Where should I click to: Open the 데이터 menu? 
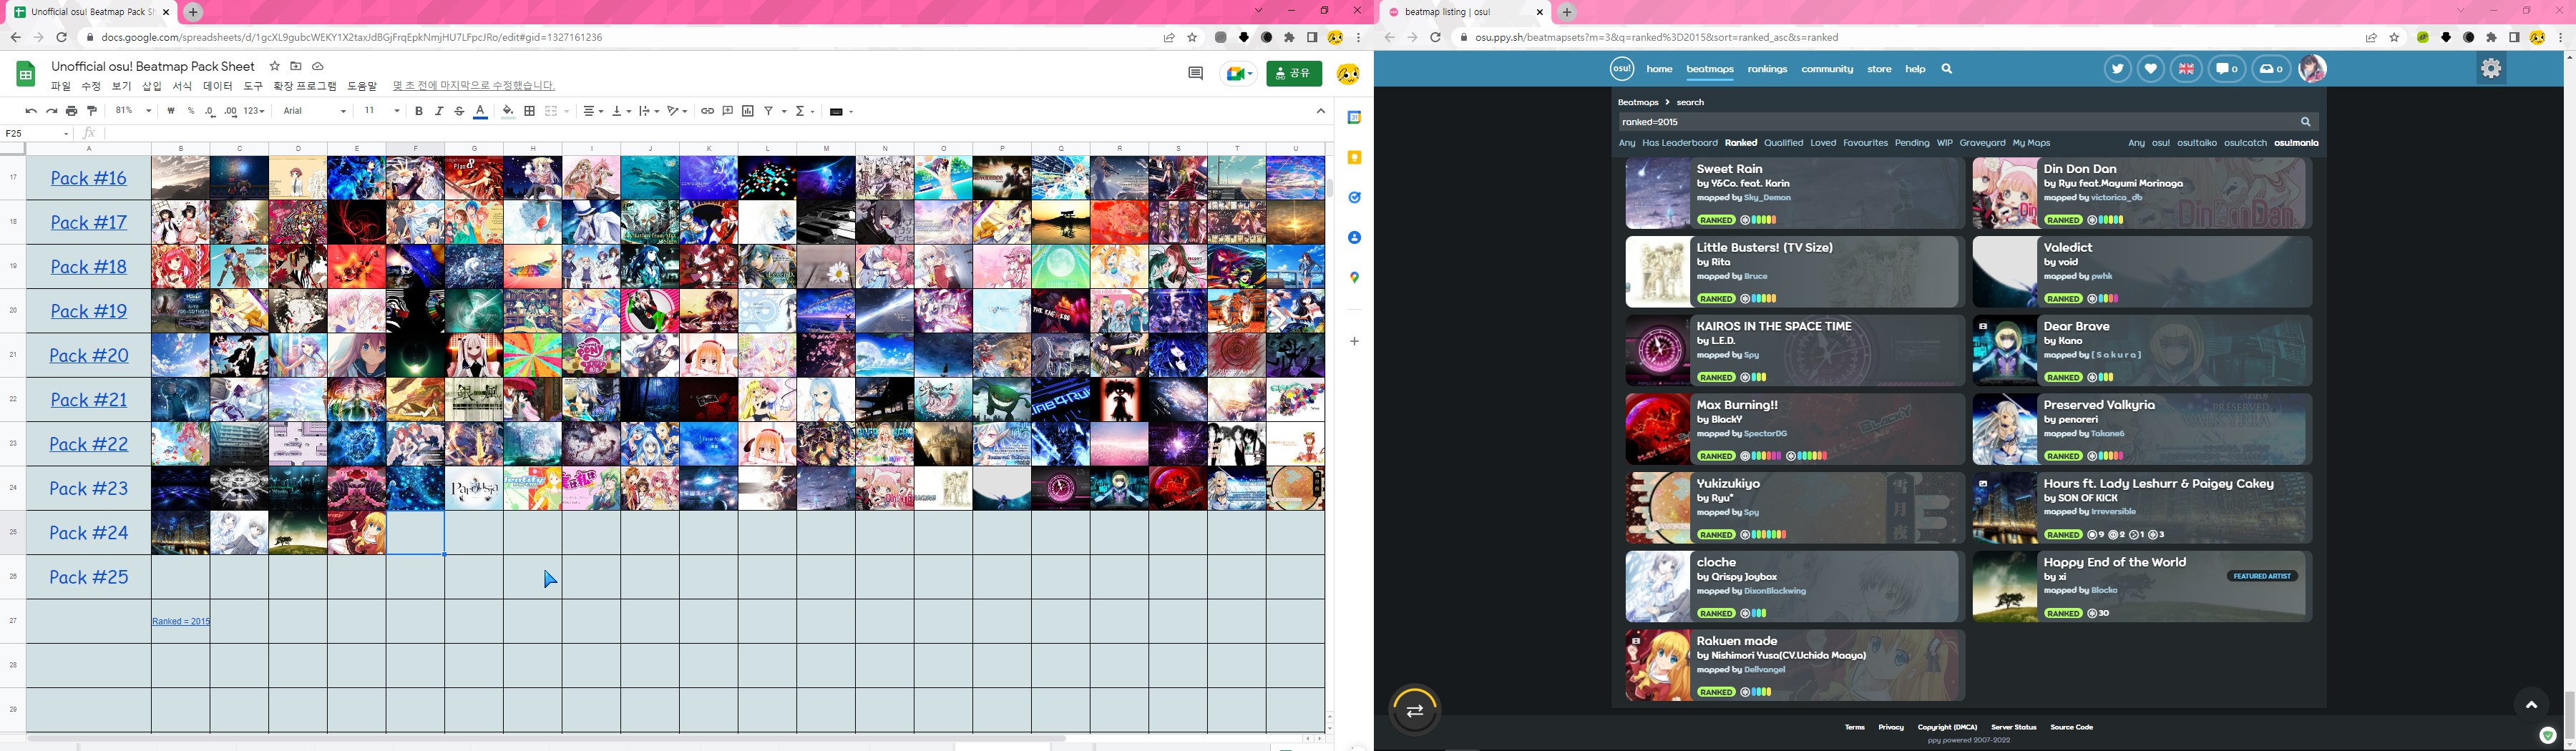coord(218,86)
